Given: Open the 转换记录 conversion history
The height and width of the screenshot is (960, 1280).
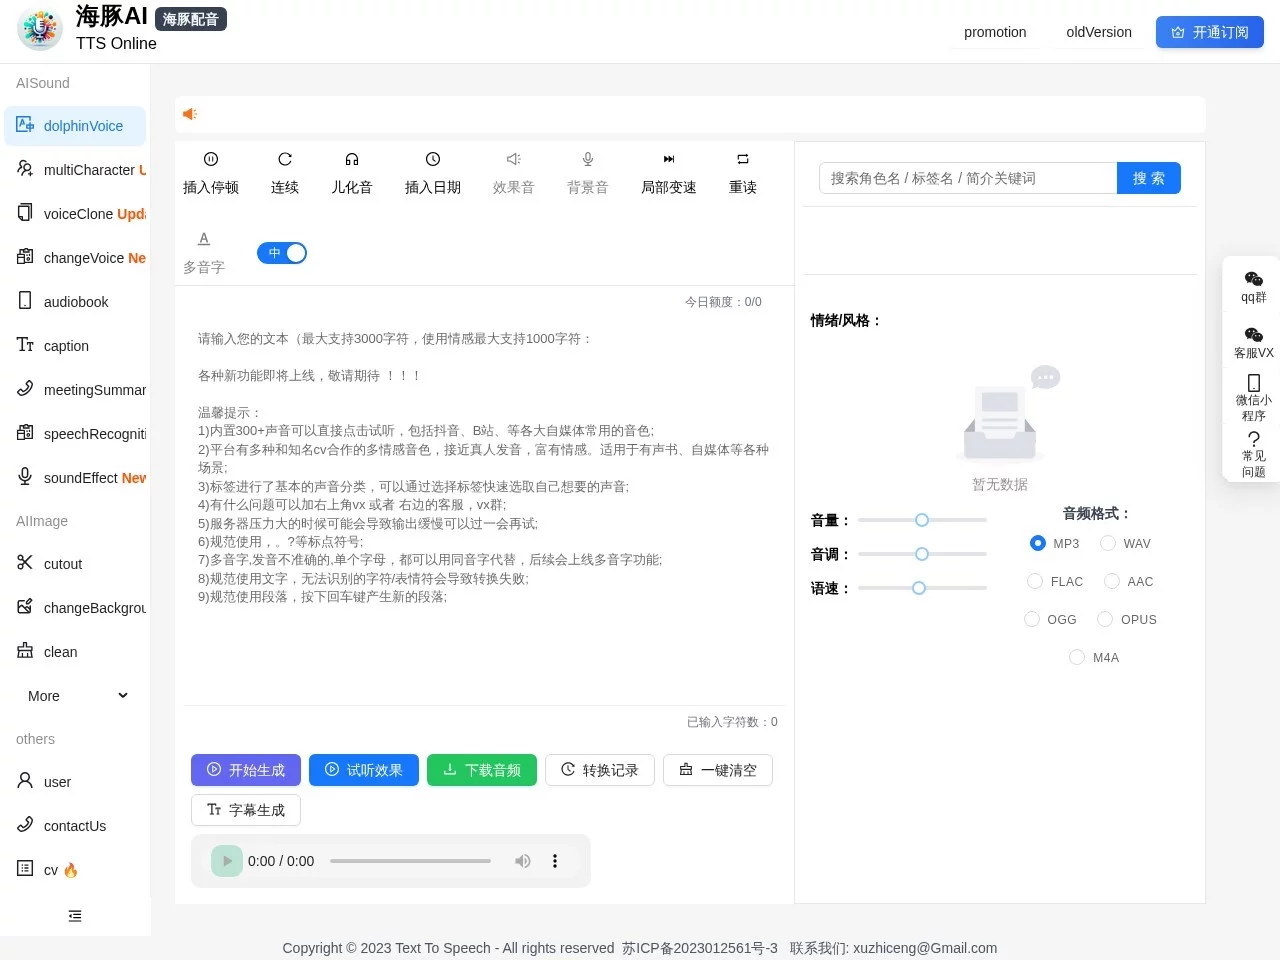Looking at the screenshot, I should pos(599,770).
